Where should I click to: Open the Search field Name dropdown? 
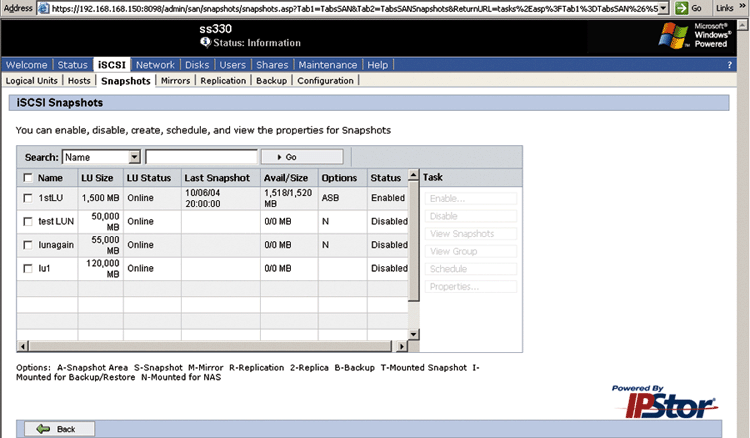[x=134, y=157]
